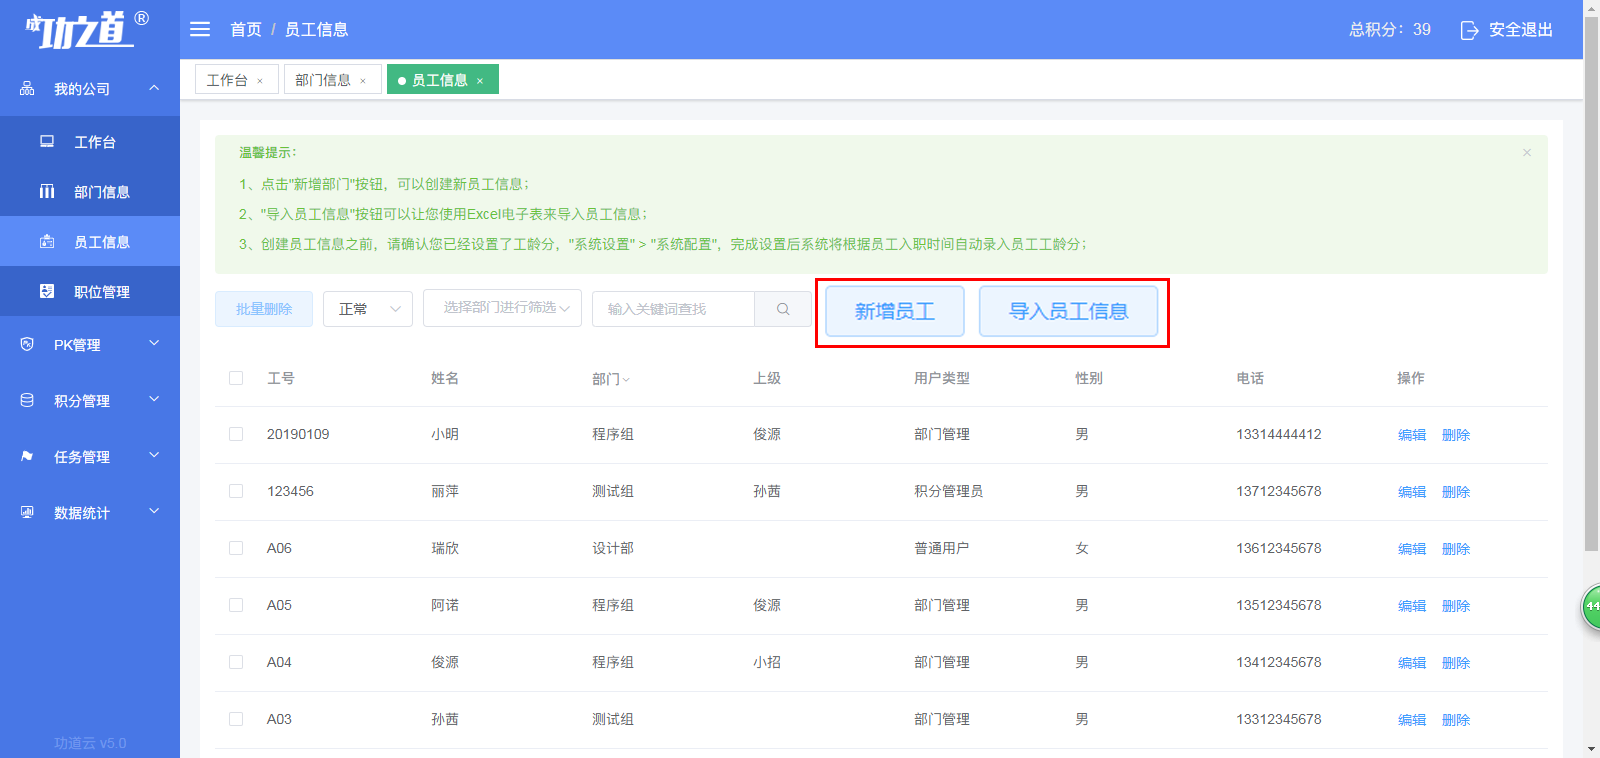Click the 导入员工信息 button
The image size is (1600, 758).
(1068, 311)
